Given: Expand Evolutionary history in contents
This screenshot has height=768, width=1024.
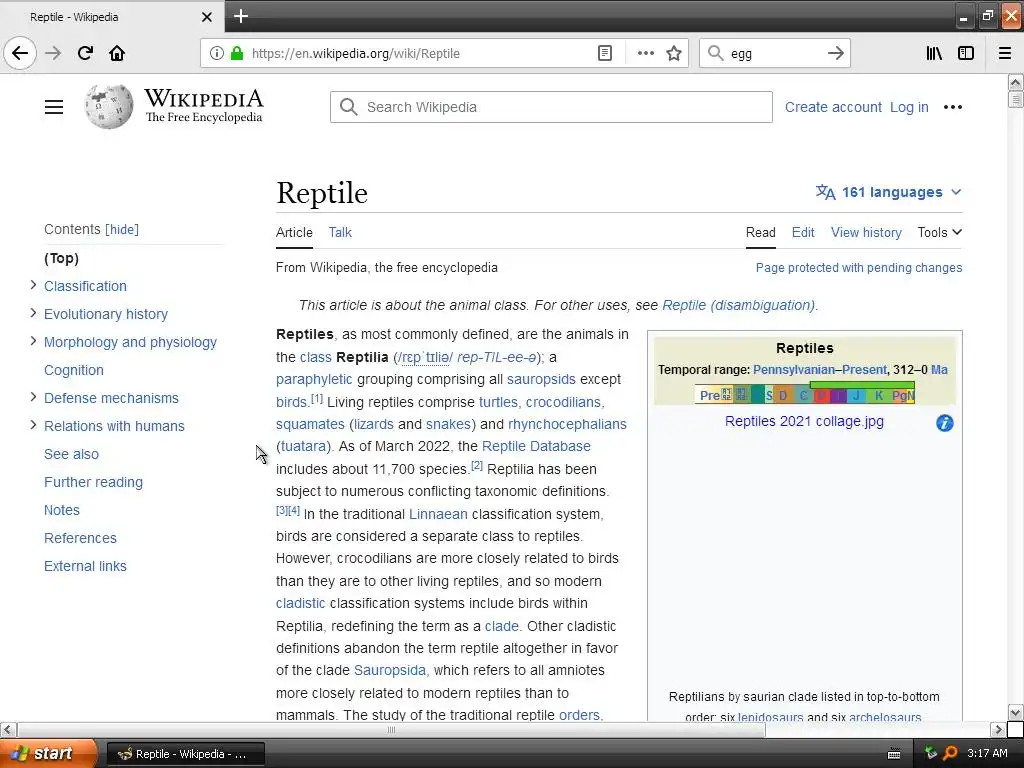Looking at the screenshot, I should click(x=33, y=313).
